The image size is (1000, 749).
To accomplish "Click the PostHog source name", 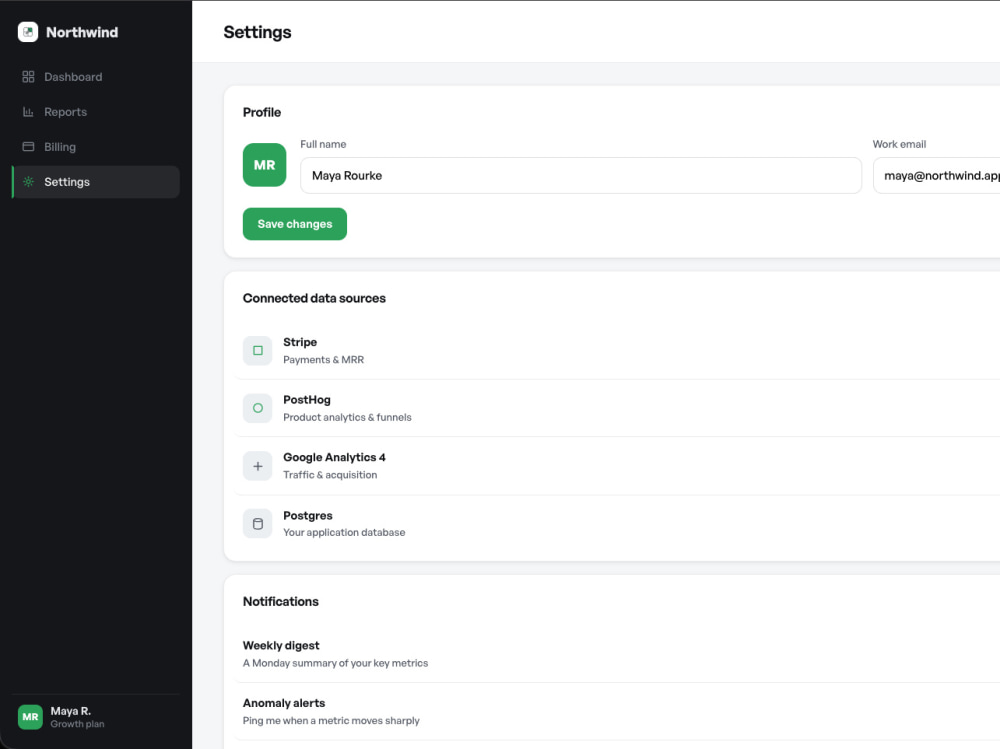I will [307, 399].
